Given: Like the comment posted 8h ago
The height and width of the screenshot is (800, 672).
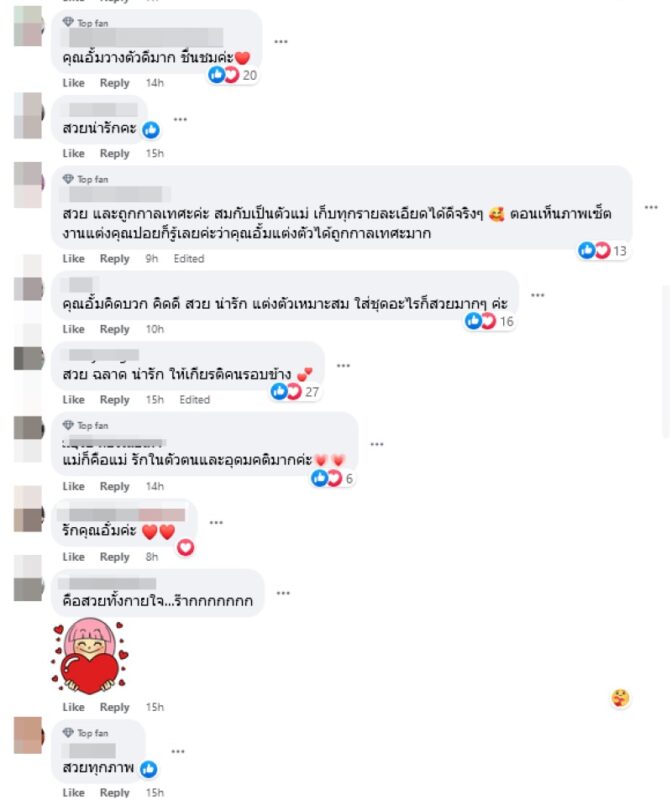Looking at the screenshot, I should (73, 557).
